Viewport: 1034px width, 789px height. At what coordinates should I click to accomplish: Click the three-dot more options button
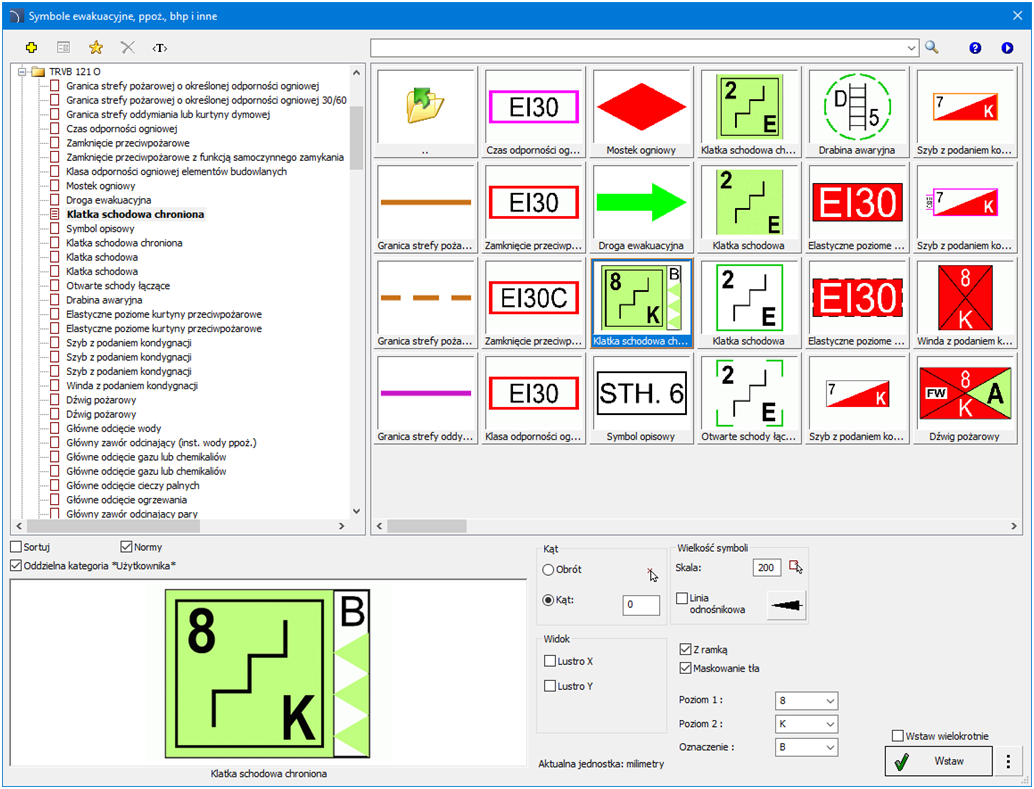[1008, 761]
